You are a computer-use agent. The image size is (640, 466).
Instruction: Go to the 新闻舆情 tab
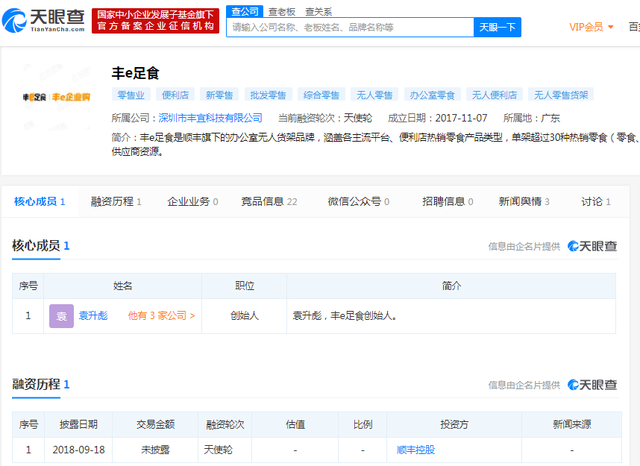(x=524, y=201)
